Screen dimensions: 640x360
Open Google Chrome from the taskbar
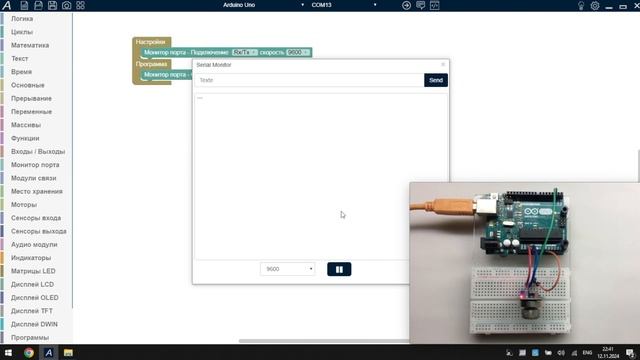29,353
